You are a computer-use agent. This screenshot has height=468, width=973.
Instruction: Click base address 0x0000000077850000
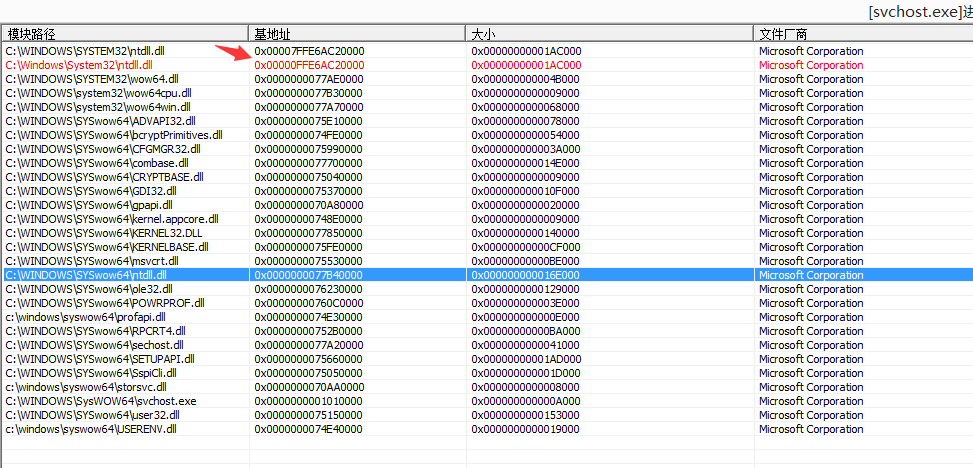309,233
